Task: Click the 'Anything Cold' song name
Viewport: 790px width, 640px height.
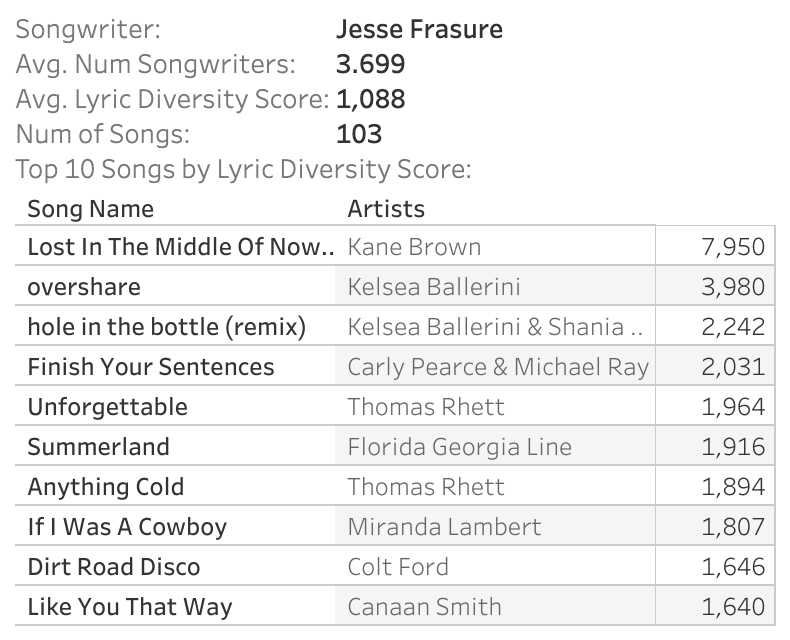Action: click(x=105, y=487)
